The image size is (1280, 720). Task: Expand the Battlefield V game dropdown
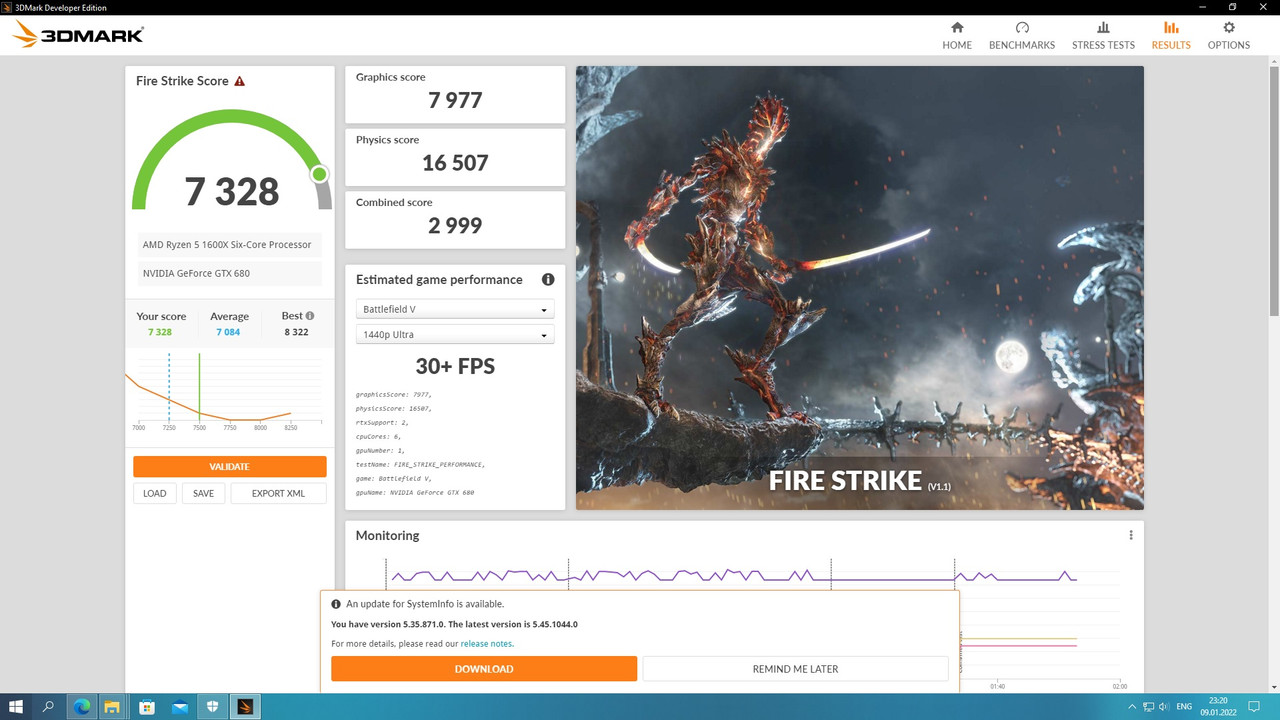pos(455,310)
